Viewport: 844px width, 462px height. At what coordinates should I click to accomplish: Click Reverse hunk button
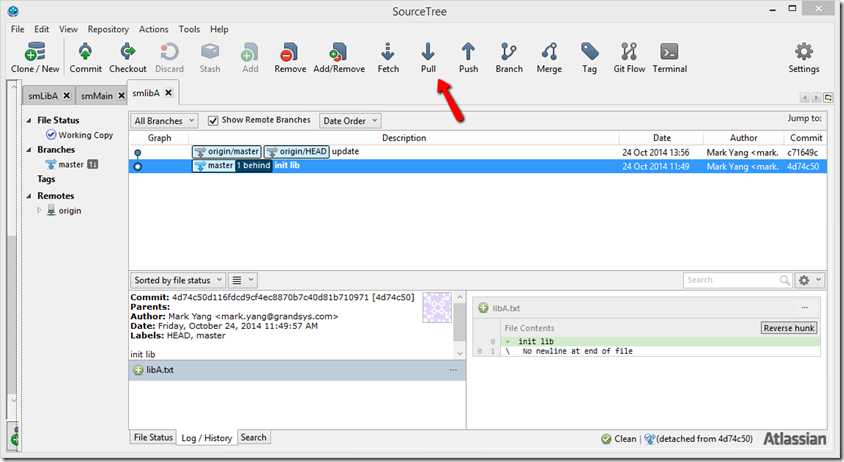789,328
